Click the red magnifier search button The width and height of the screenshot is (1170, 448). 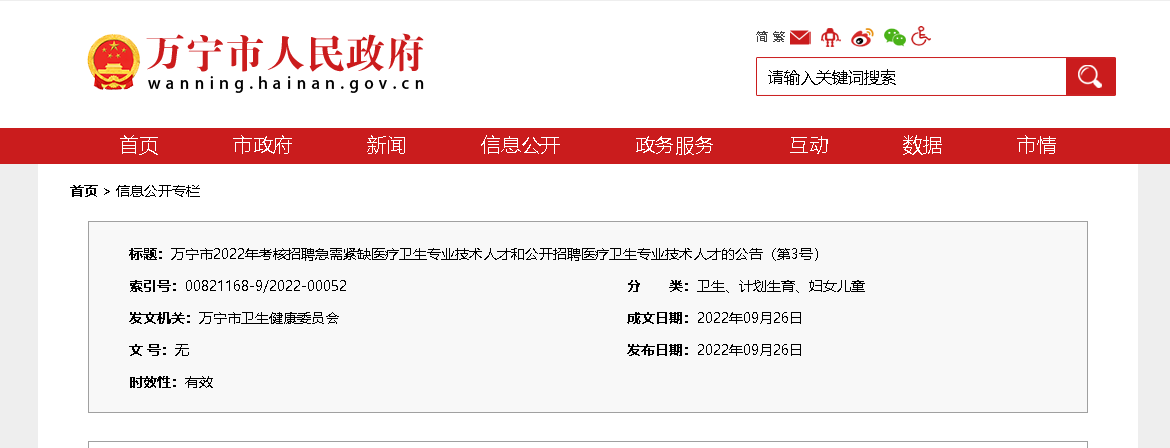tap(1090, 76)
